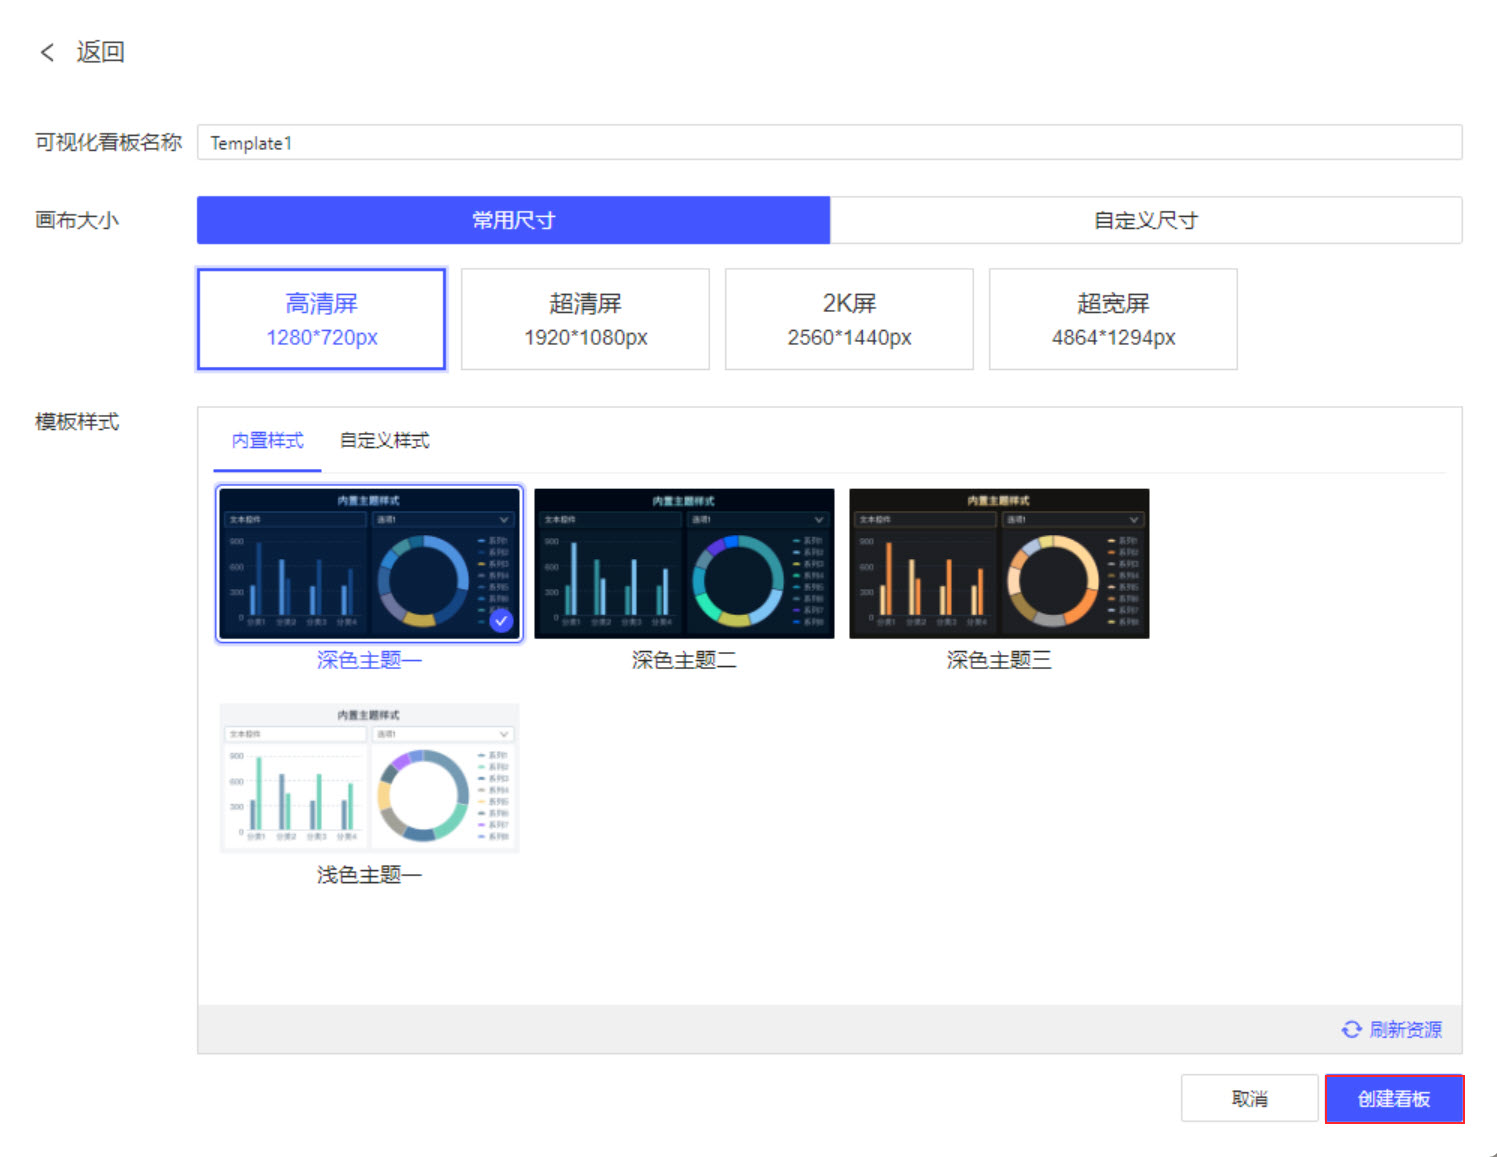The height and width of the screenshot is (1157, 1497).
Task: Click the 刷新资源 link
Action: 1405,1029
